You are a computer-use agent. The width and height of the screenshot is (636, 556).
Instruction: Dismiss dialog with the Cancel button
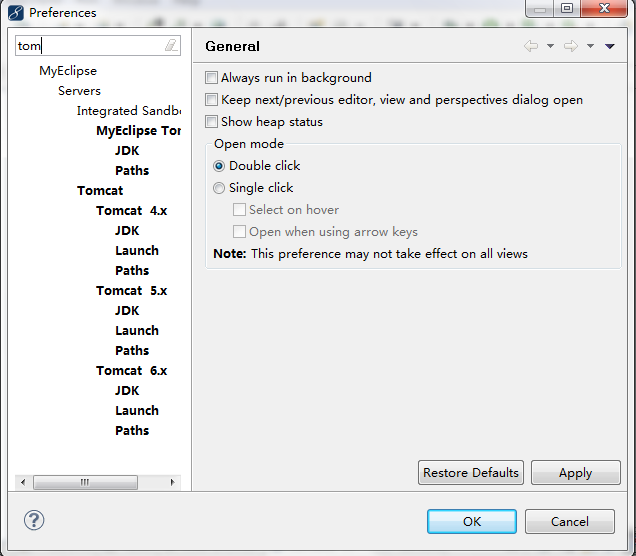[570, 522]
